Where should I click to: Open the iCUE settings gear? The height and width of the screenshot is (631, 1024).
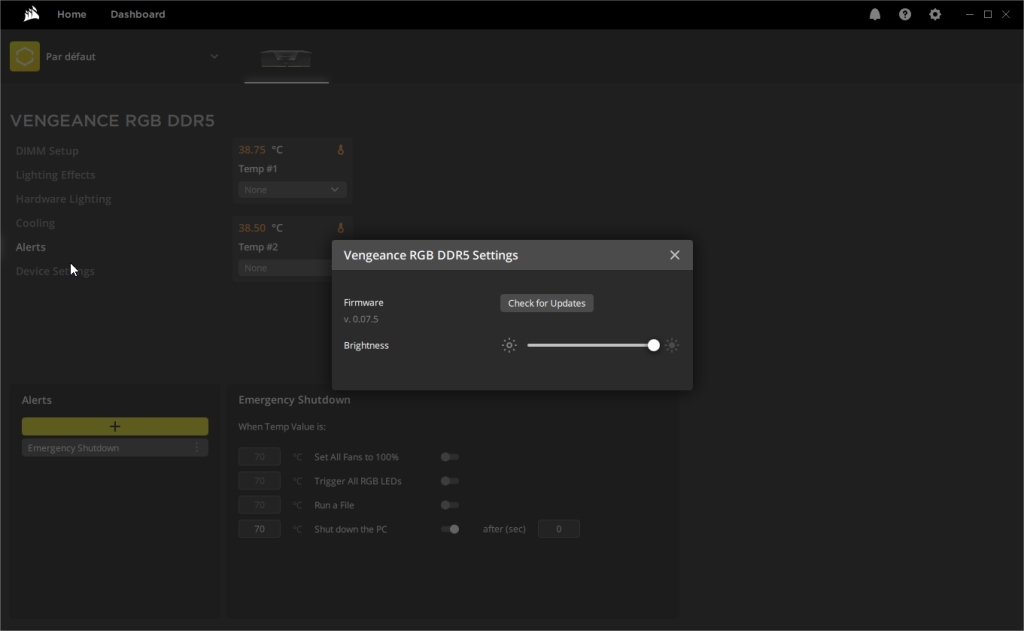pyautogui.click(x=935, y=14)
